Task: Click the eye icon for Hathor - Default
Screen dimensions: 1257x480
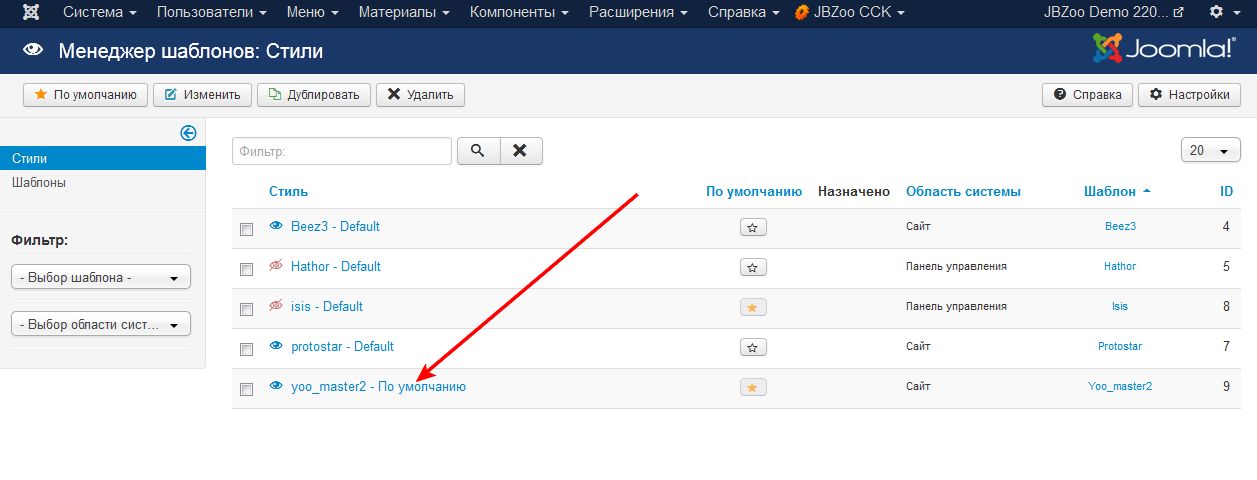Action: click(277, 266)
